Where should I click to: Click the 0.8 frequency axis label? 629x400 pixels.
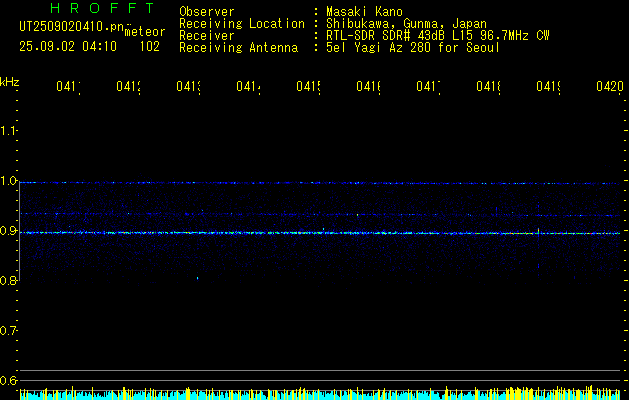8,281
